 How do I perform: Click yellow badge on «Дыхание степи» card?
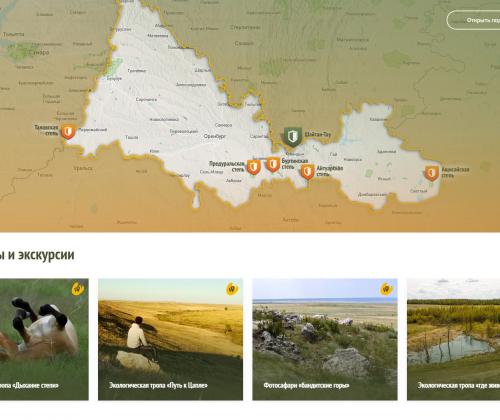coord(78,288)
